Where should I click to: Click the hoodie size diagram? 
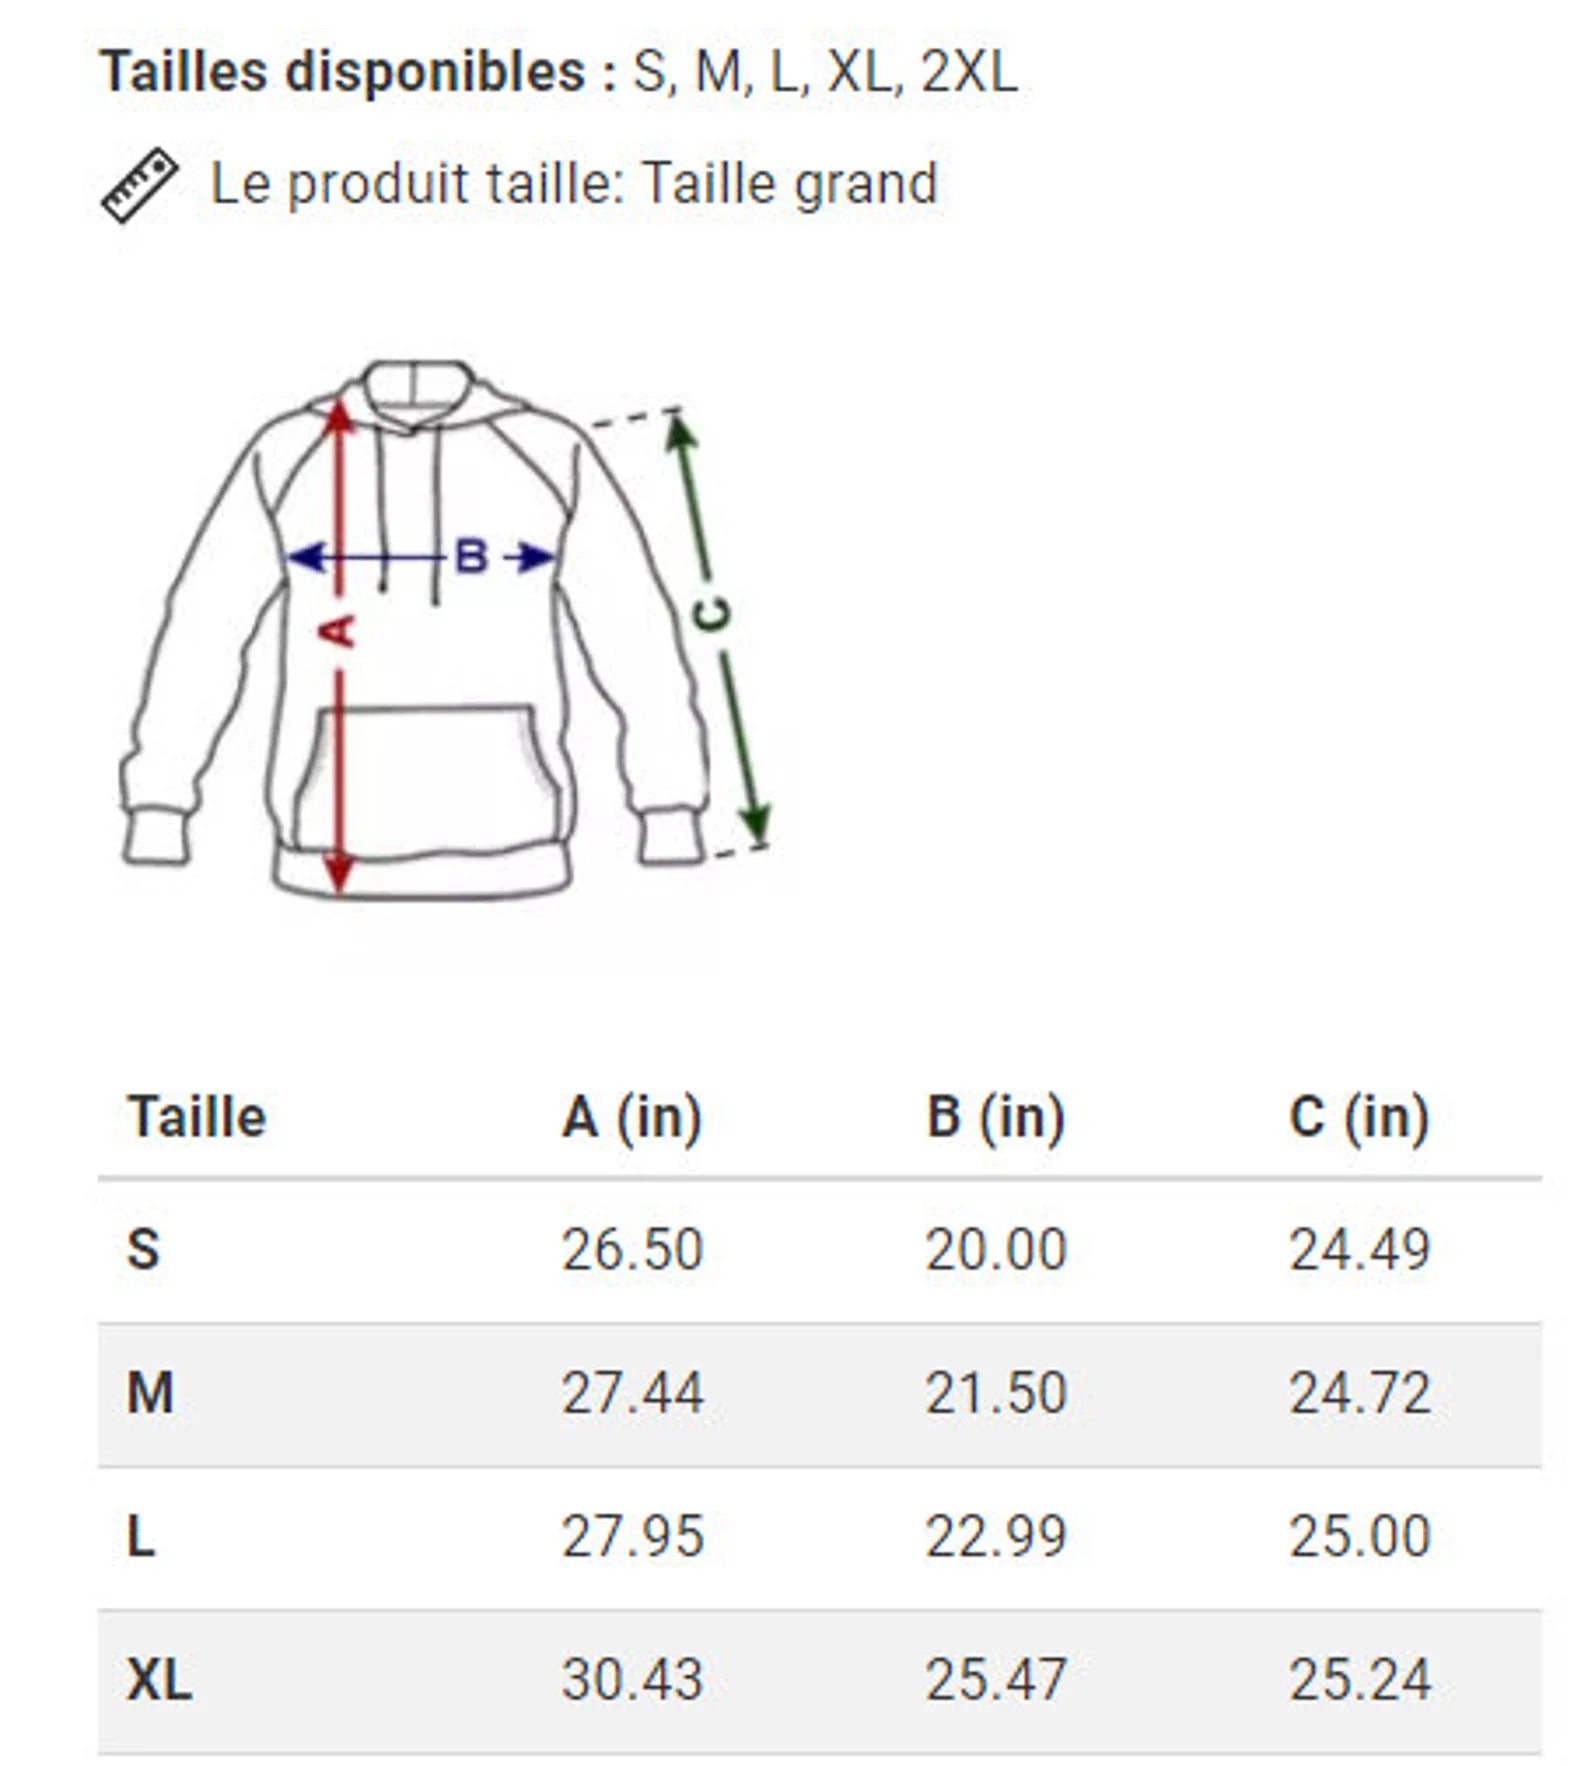(440, 630)
